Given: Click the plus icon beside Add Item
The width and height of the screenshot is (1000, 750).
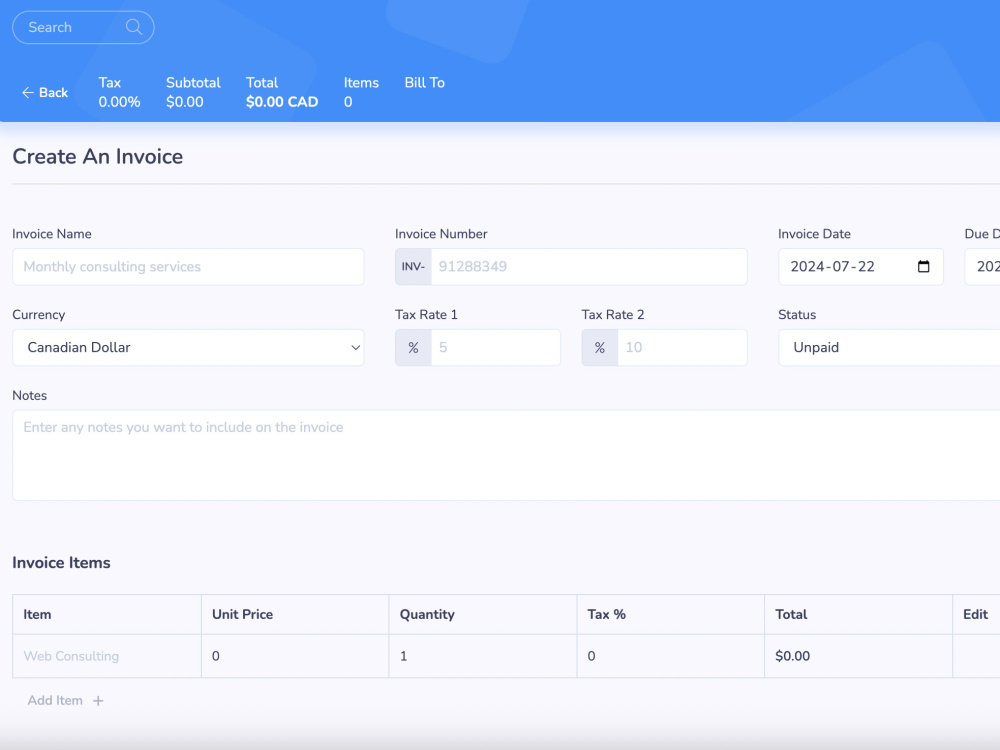Looking at the screenshot, I should click(98, 701).
